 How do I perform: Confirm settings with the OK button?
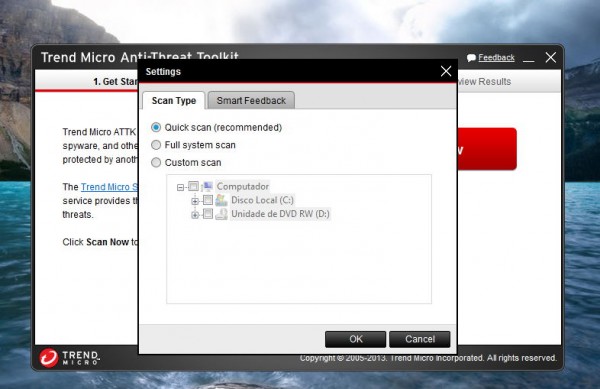click(x=355, y=339)
